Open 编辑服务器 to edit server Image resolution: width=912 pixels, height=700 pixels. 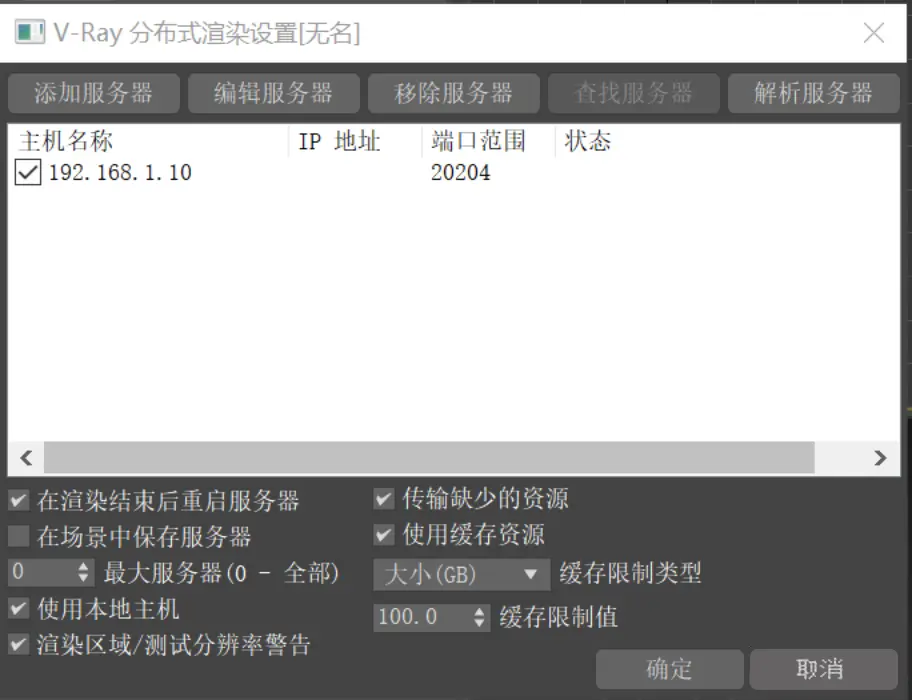pos(273,93)
